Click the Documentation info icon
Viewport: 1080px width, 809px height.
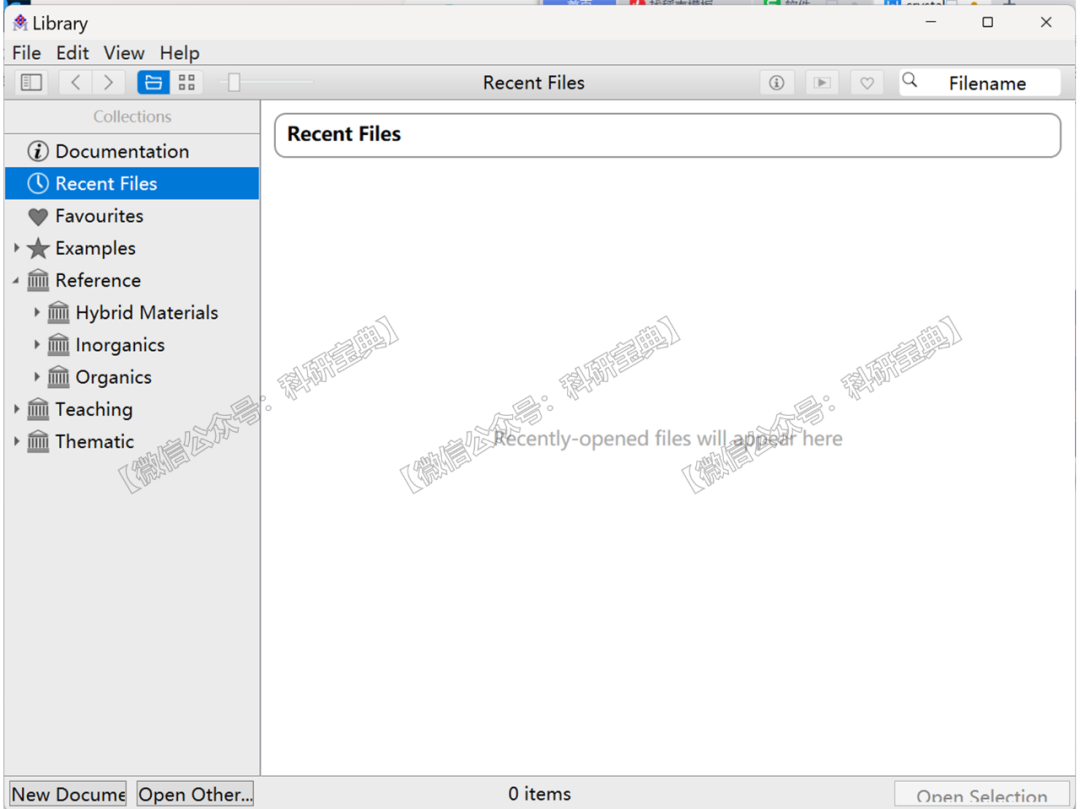coord(38,151)
